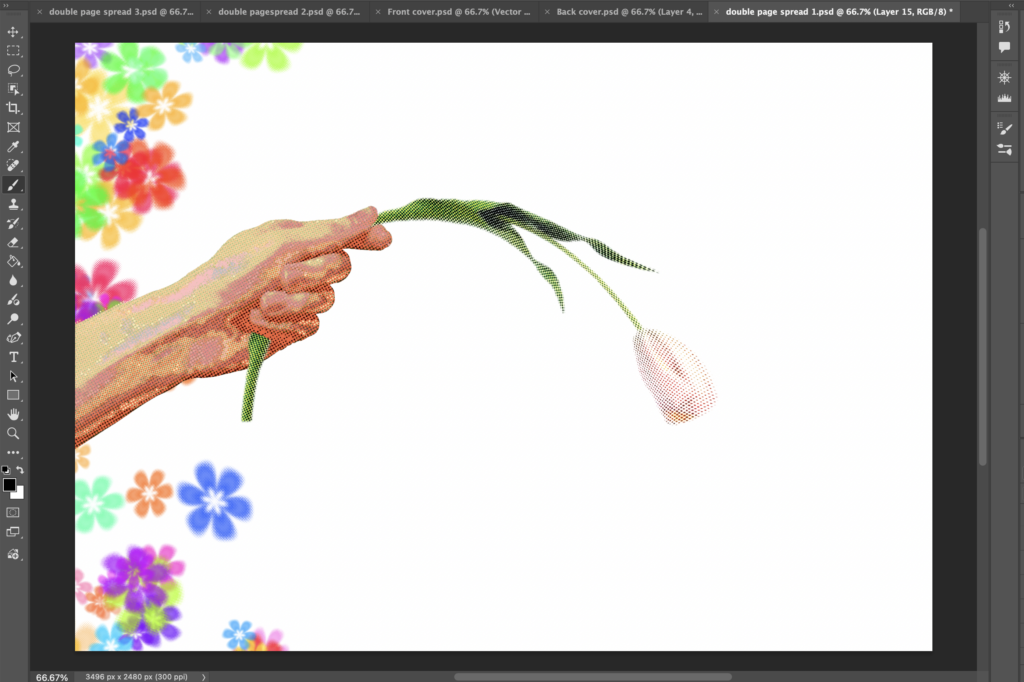Image resolution: width=1024 pixels, height=682 pixels.
Task: Open the Brush Settings panel icon
Action: (x=1005, y=128)
